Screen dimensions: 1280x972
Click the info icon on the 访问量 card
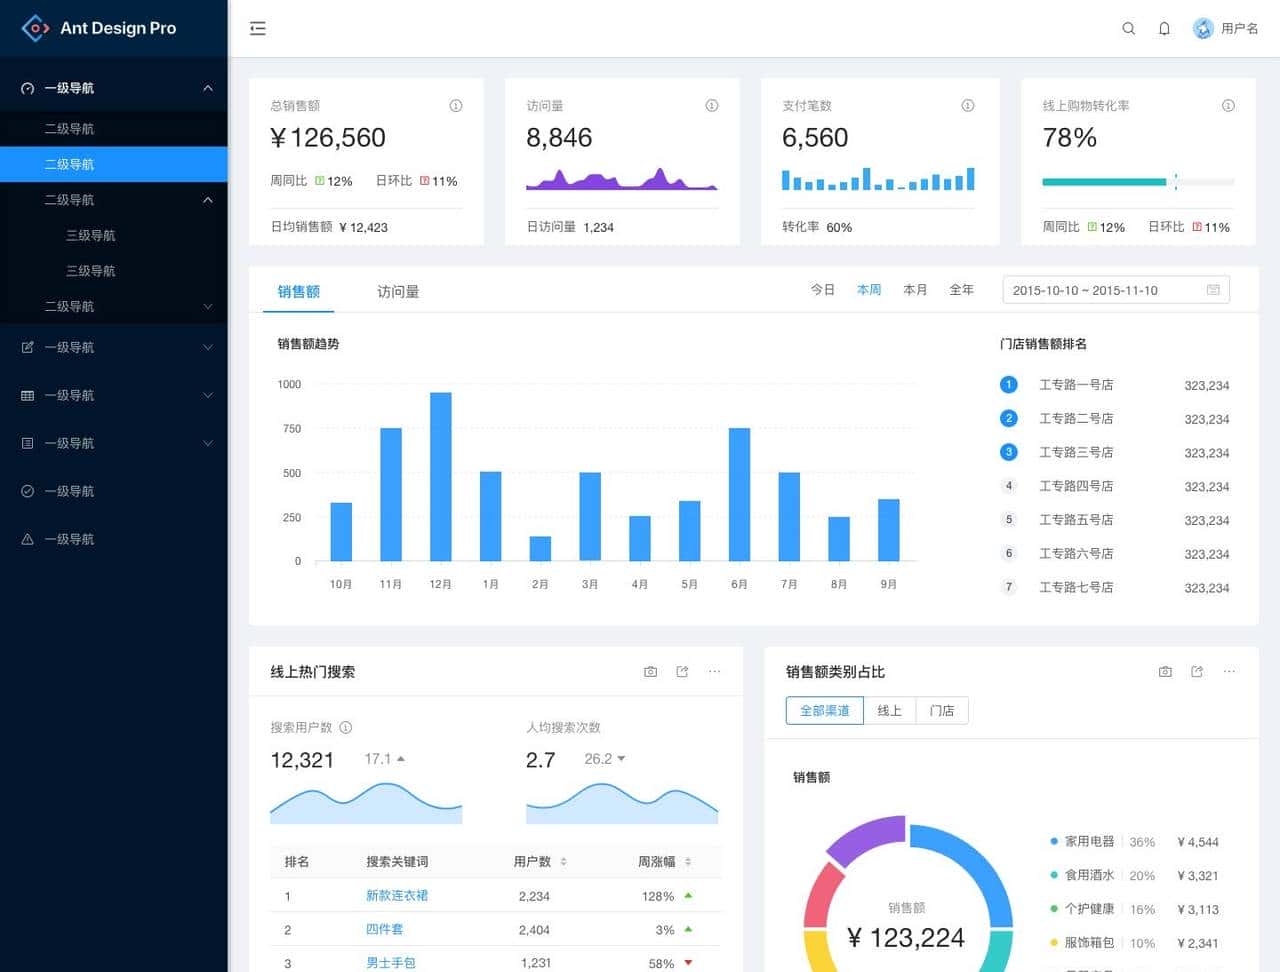tap(711, 105)
